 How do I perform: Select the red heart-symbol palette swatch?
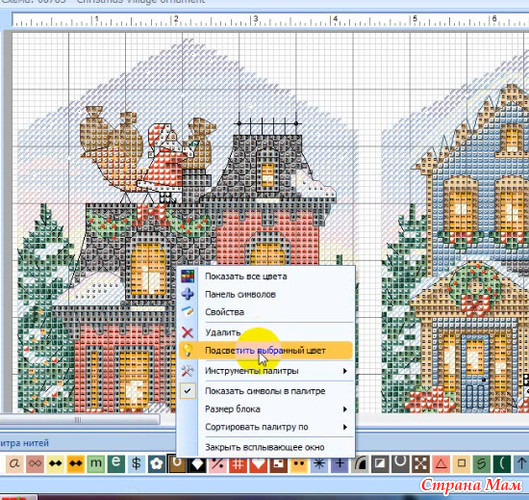(258, 465)
